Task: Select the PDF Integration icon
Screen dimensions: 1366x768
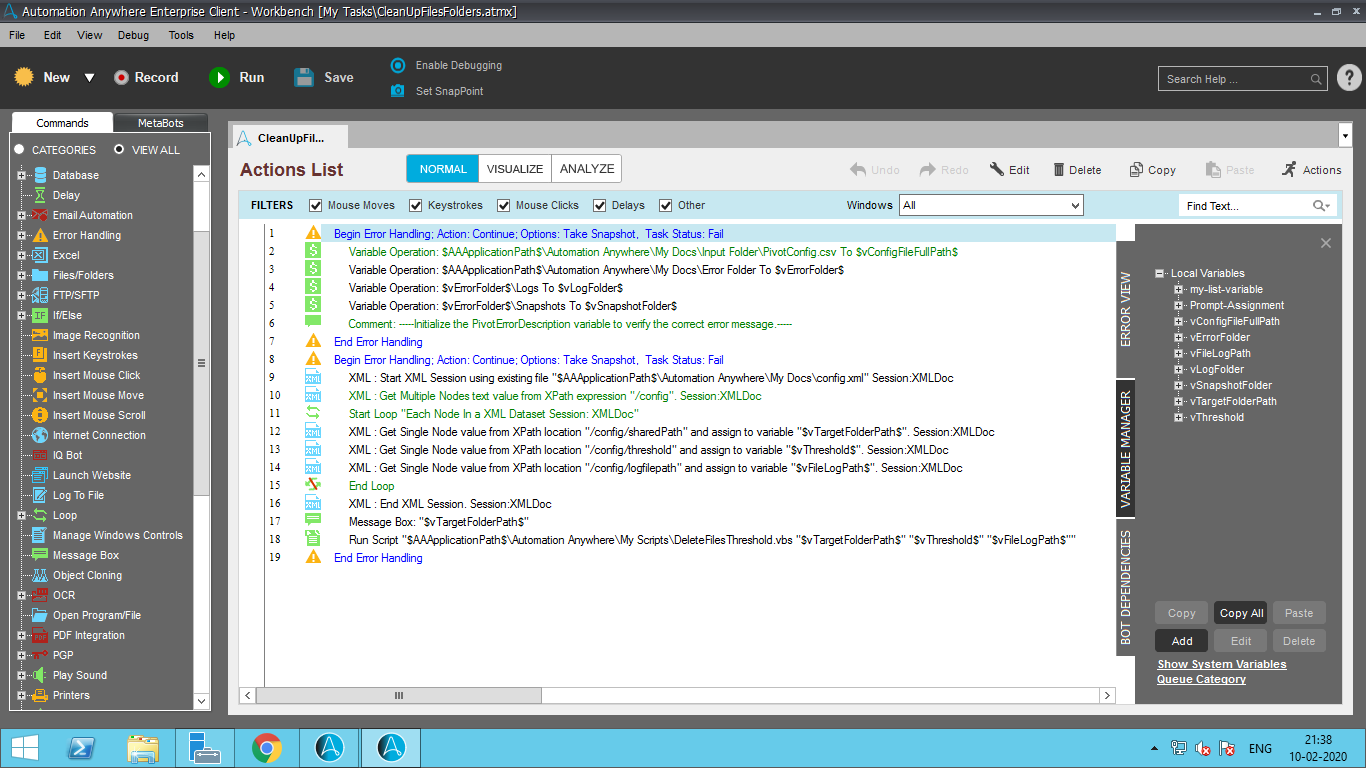Action: [x=40, y=635]
